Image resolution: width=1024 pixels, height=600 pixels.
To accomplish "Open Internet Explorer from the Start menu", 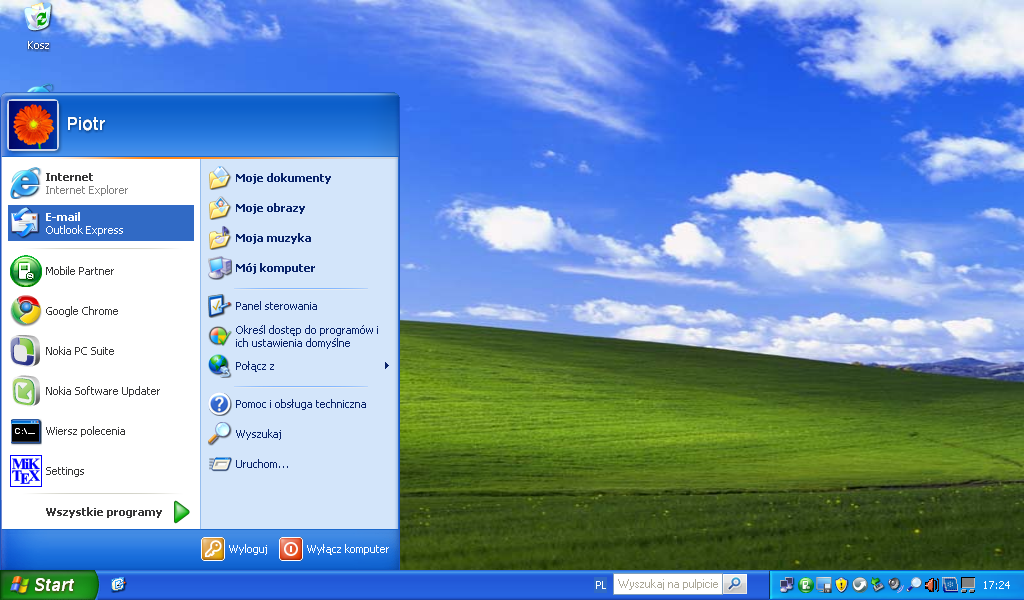I will click(x=101, y=183).
